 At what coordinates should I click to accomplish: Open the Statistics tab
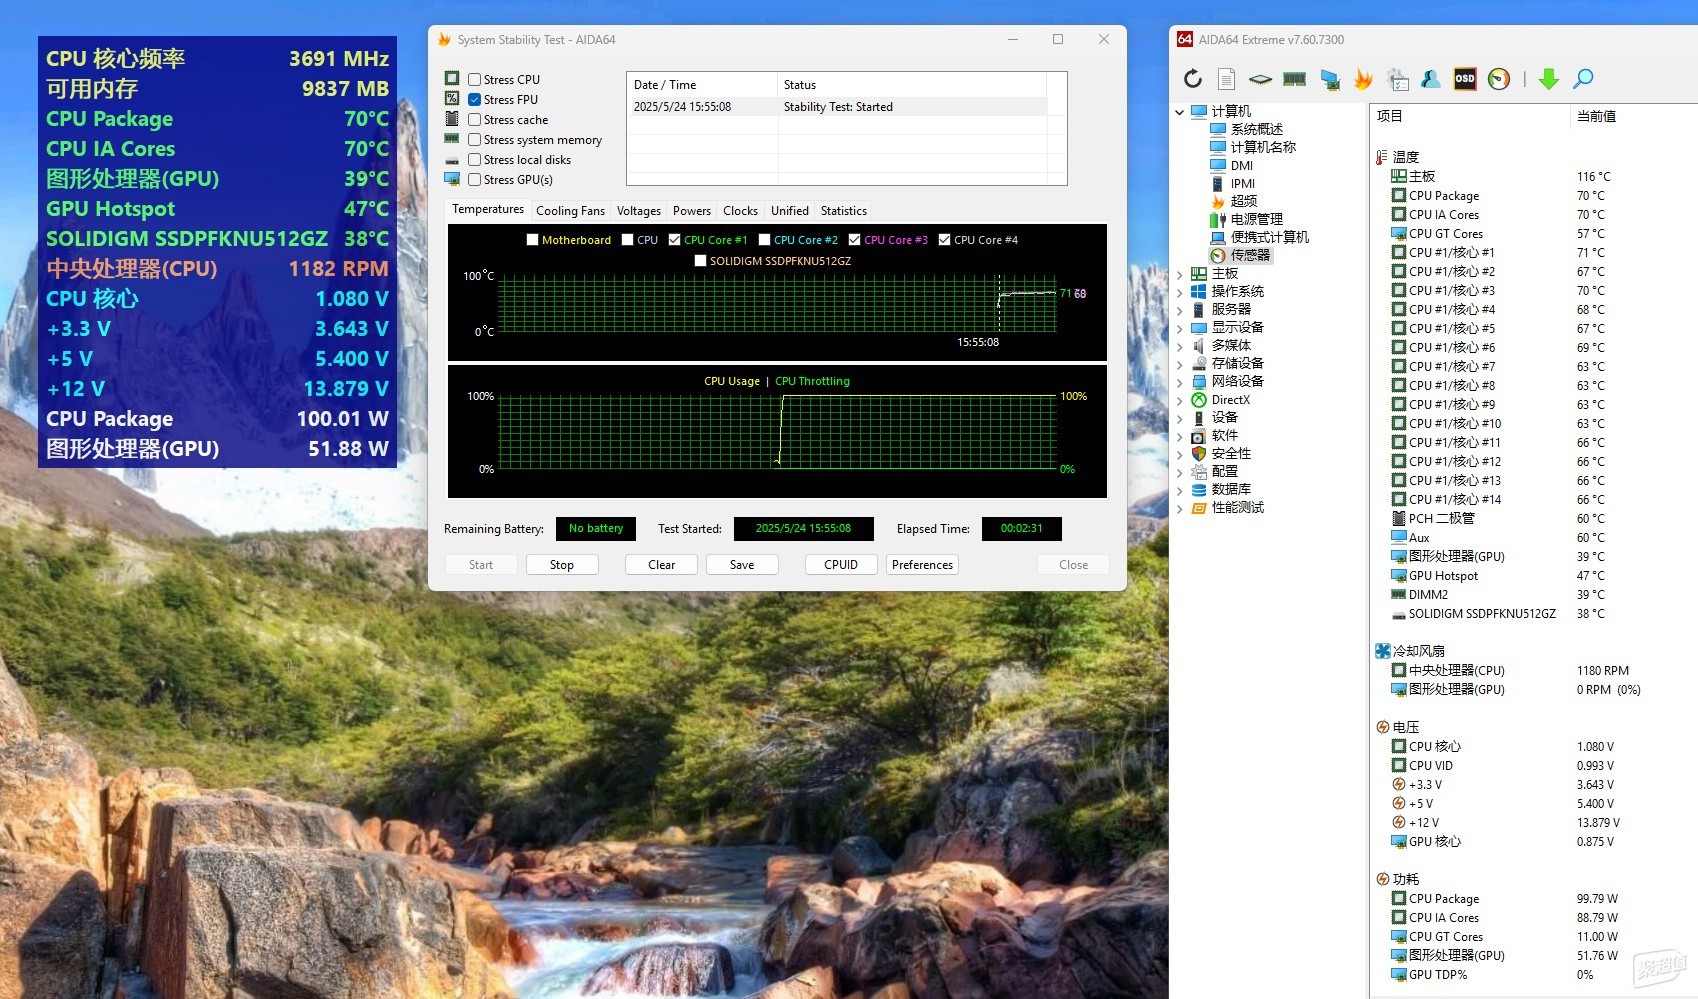coord(844,211)
